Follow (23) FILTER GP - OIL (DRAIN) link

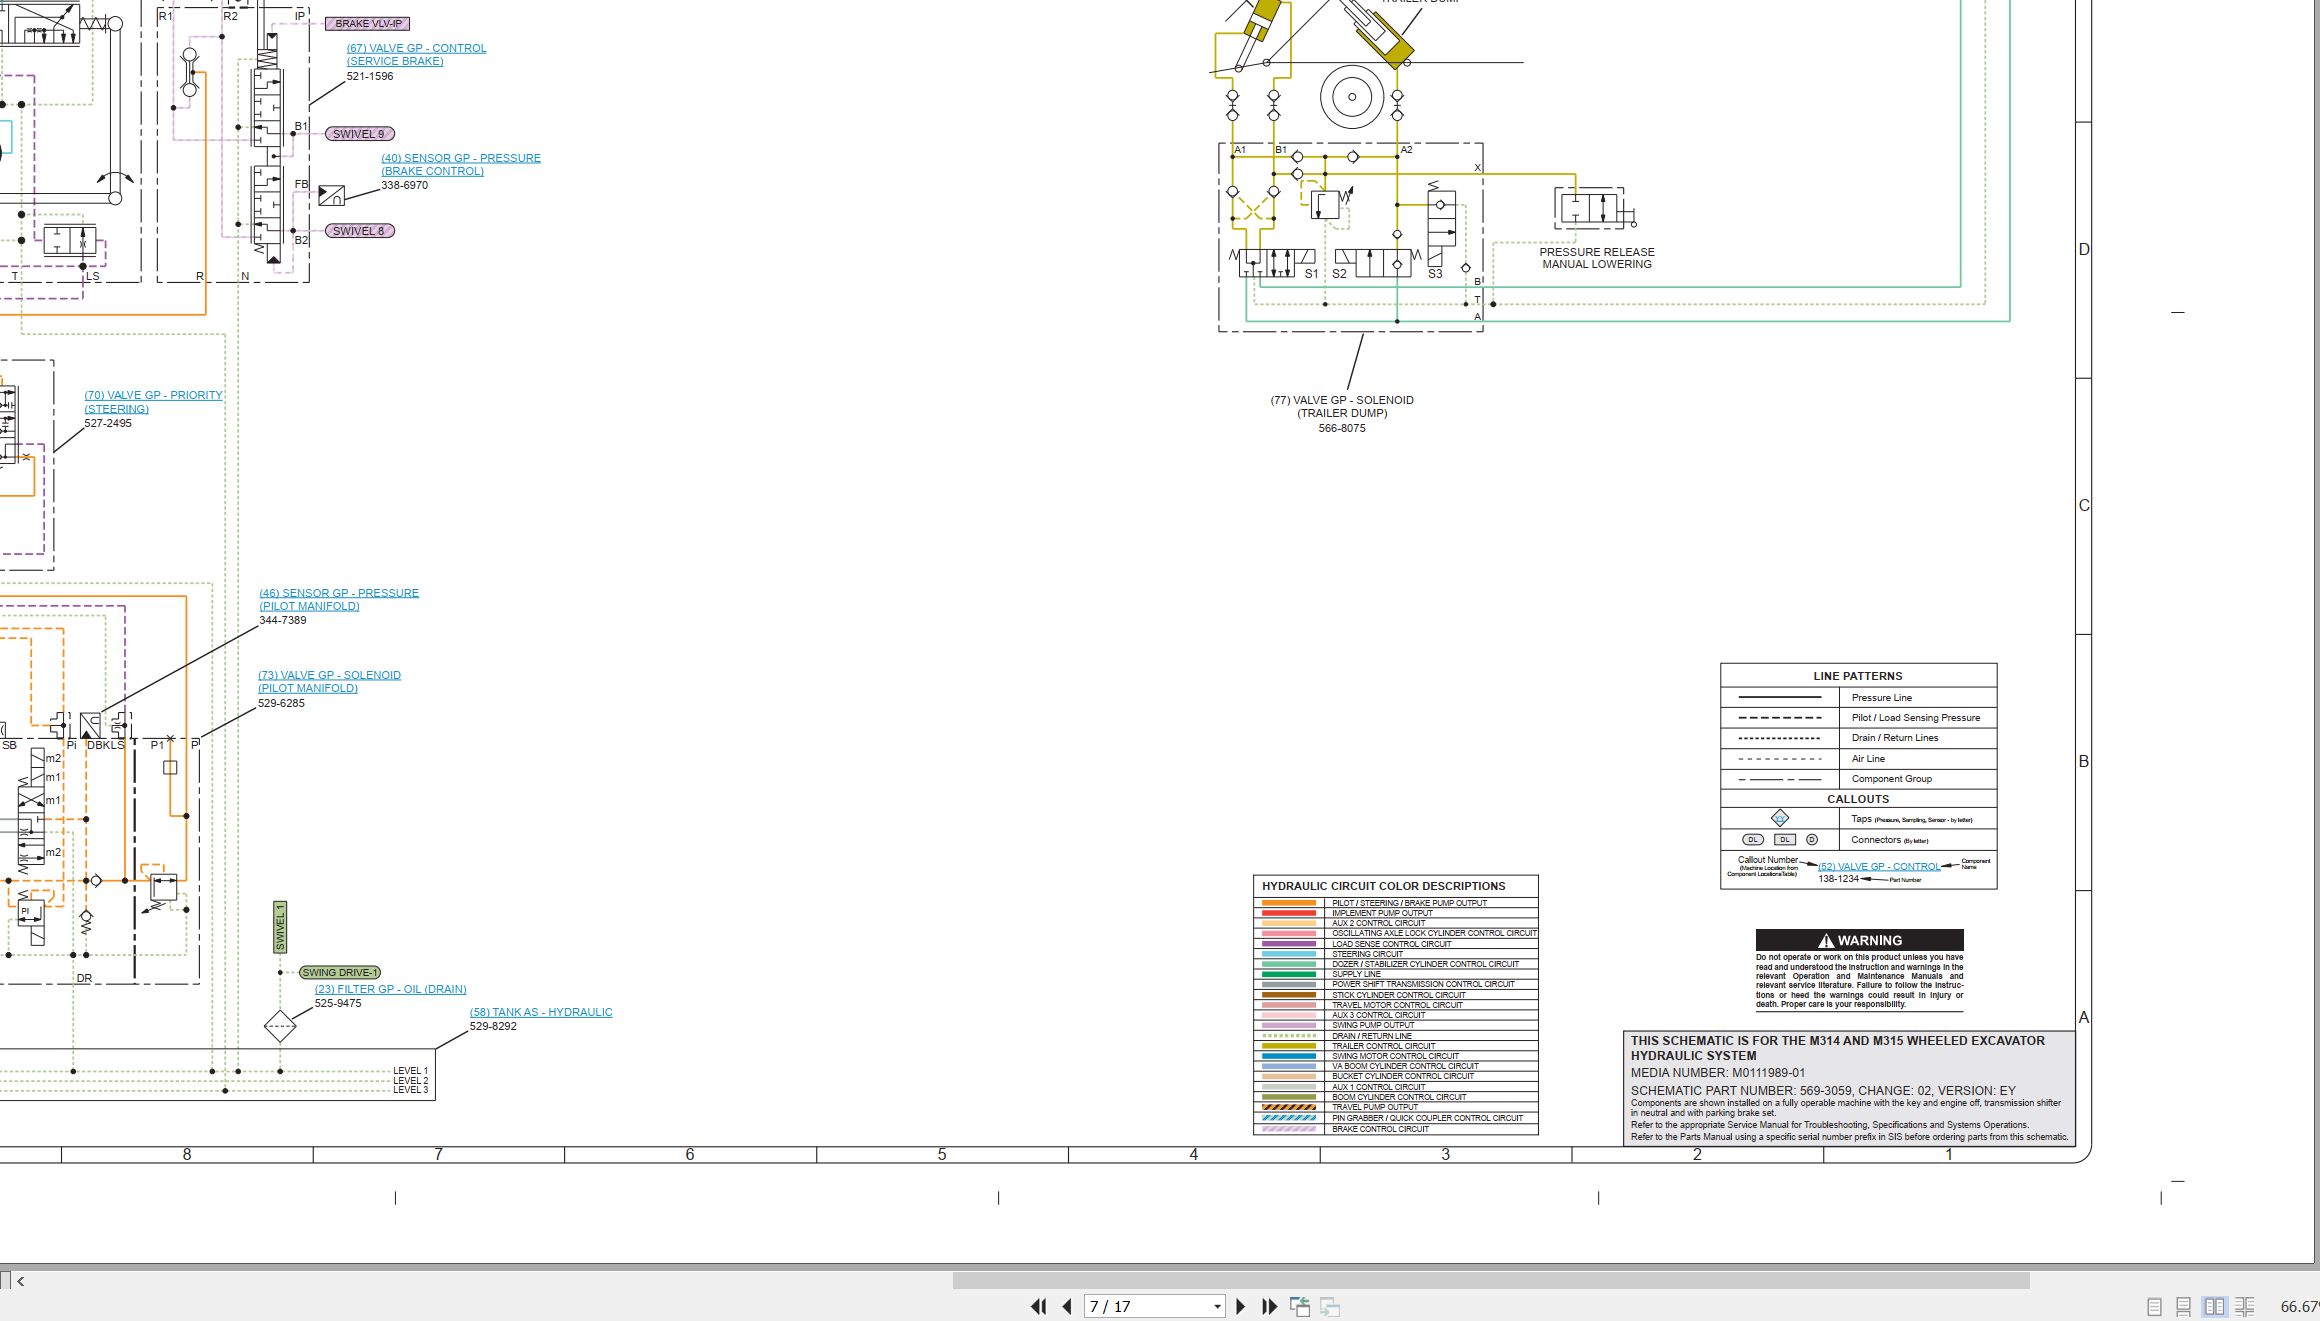click(390, 989)
